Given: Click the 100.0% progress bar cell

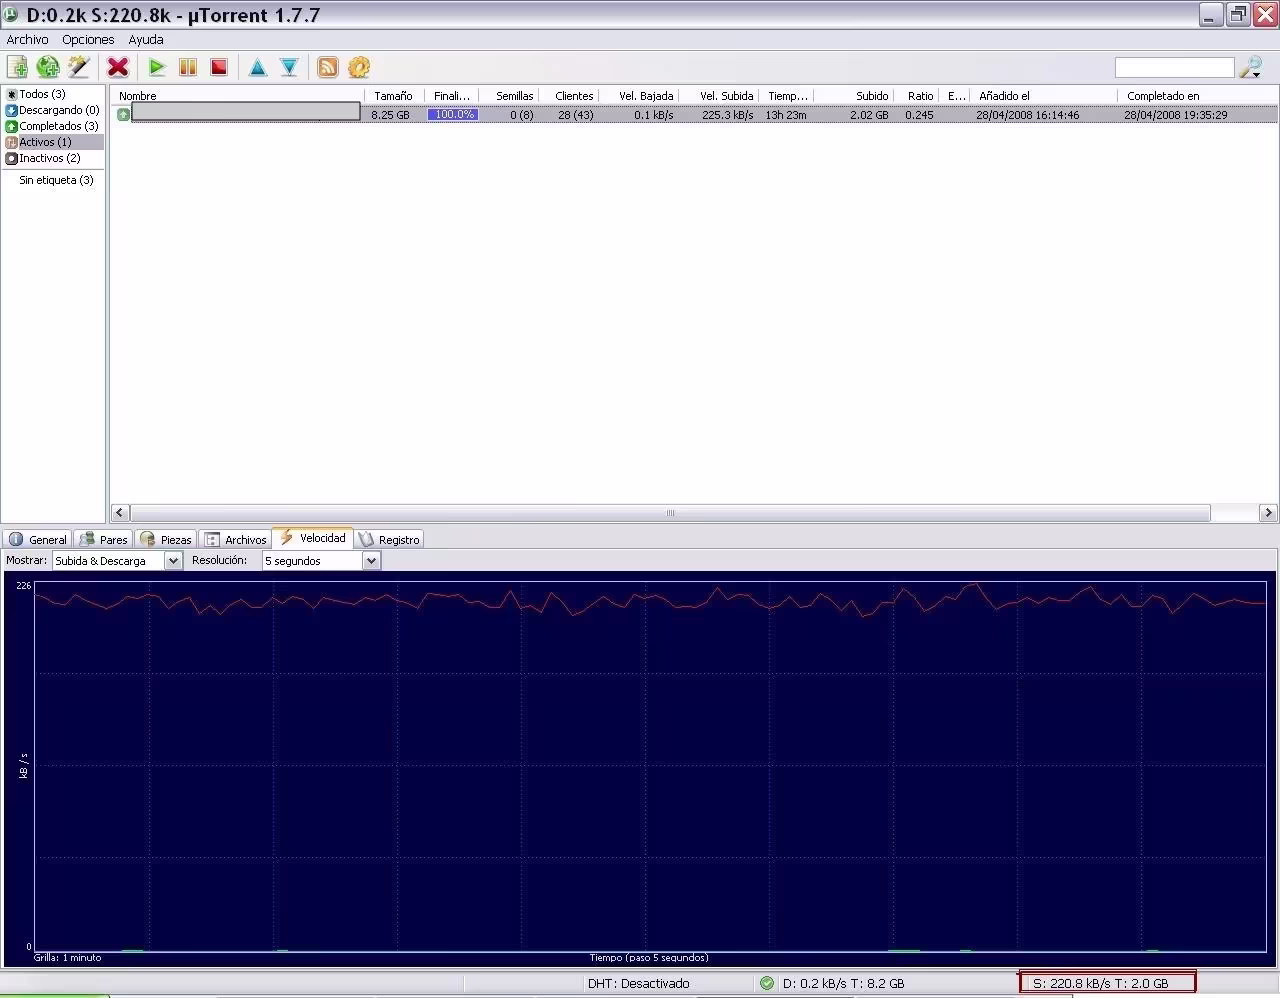Looking at the screenshot, I should click(453, 114).
